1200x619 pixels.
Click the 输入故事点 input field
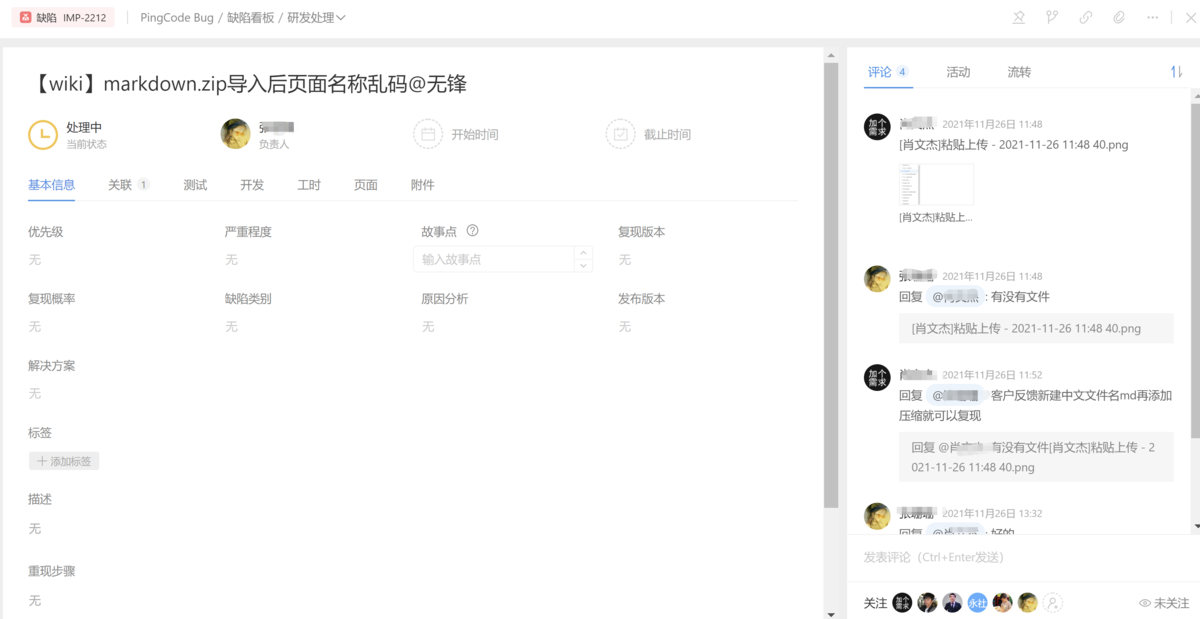point(493,259)
